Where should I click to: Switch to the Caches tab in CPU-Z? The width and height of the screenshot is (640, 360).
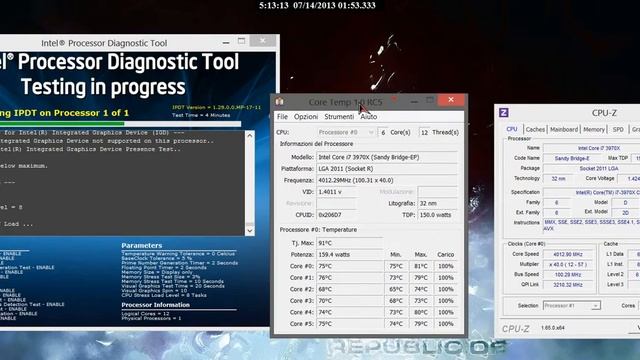[535, 129]
